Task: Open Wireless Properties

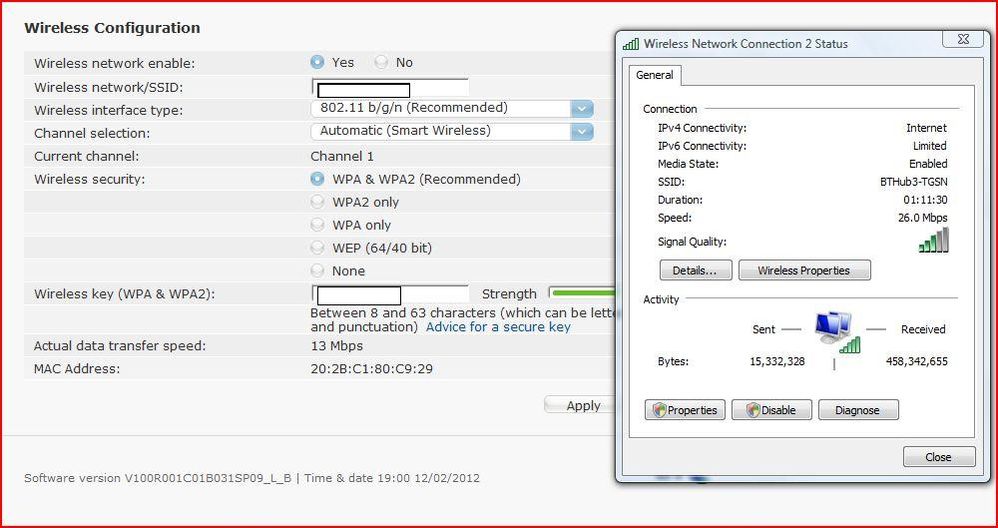Action: (x=804, y=270)
